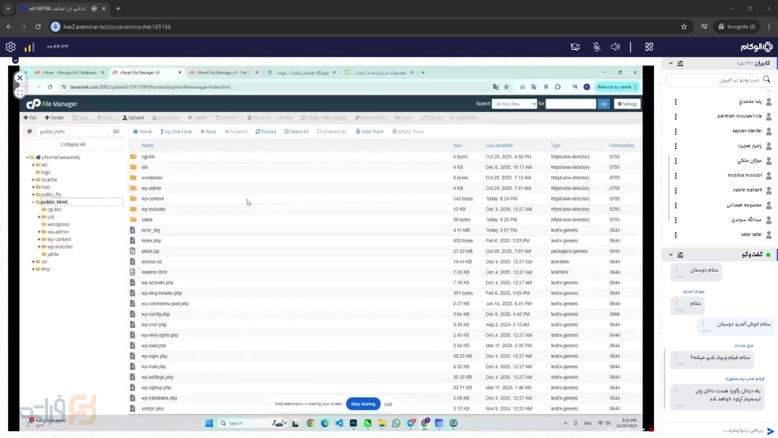Open options menu for parinan mousavinia
Screen dimensions: 778x438
(676, 116)
